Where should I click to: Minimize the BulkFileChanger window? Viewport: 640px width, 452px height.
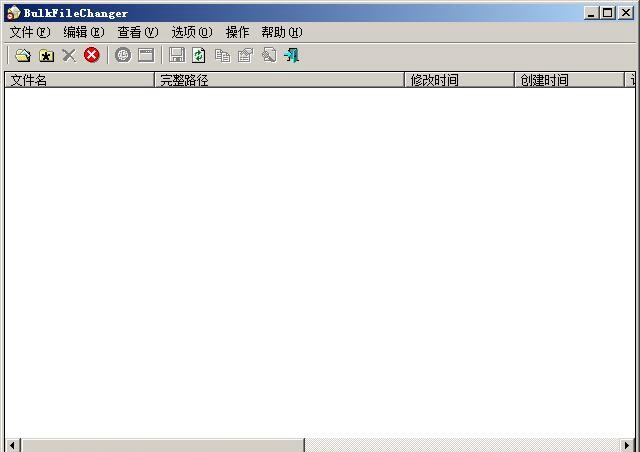coord(591,13)
